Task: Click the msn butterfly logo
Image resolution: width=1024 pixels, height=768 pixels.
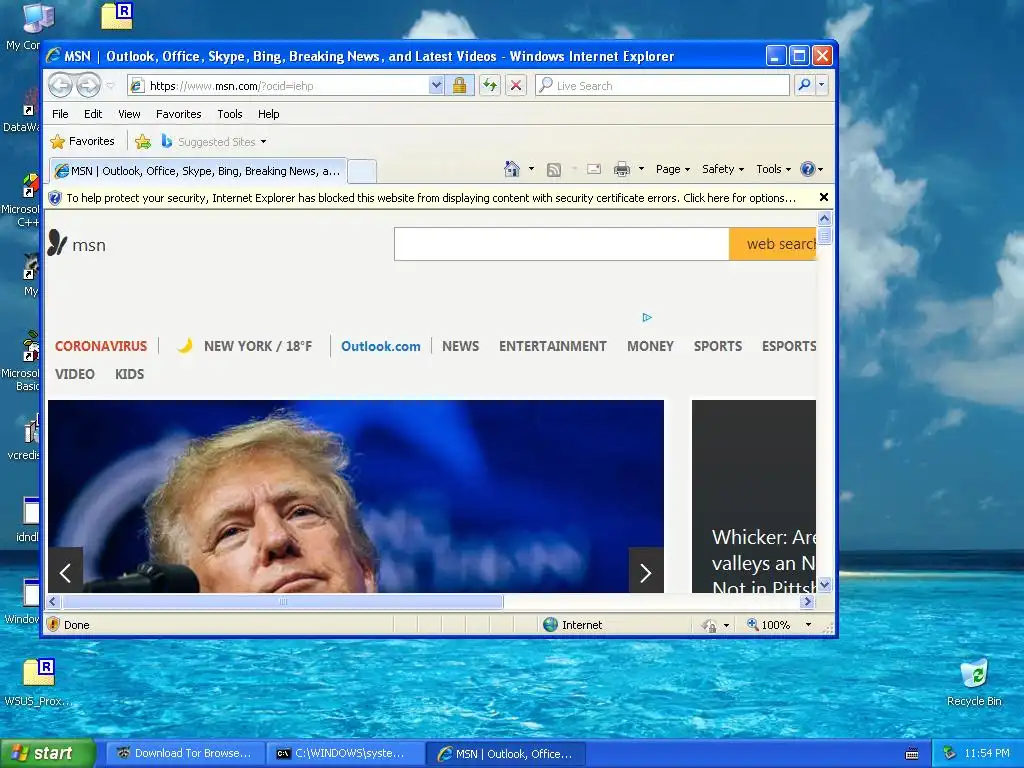Action: 76,244
